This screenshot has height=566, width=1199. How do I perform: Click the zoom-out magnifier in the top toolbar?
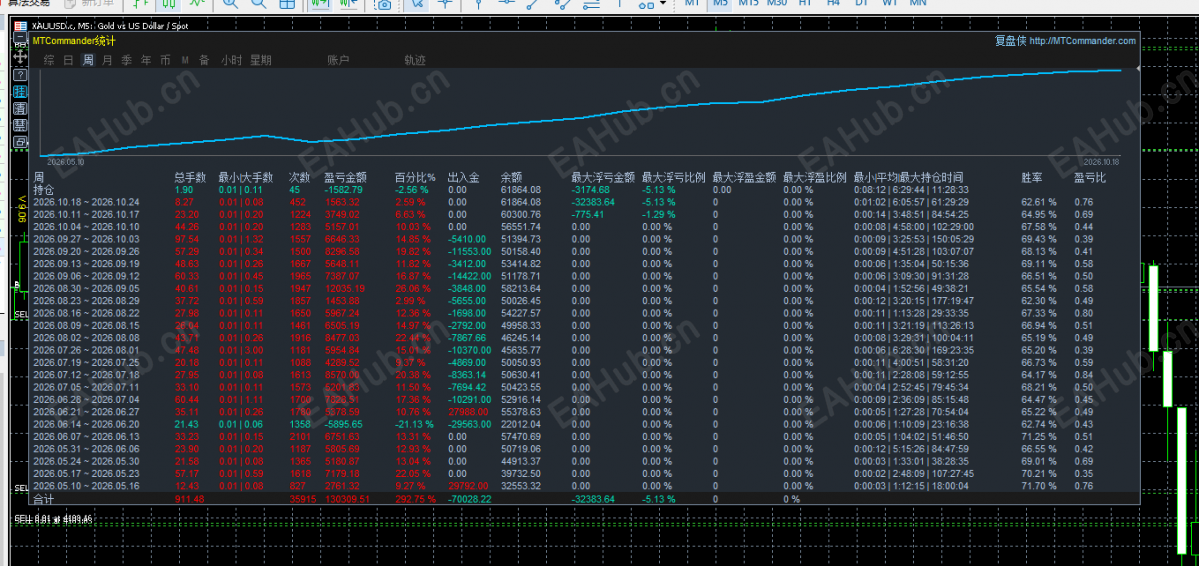tap(258, 4)
